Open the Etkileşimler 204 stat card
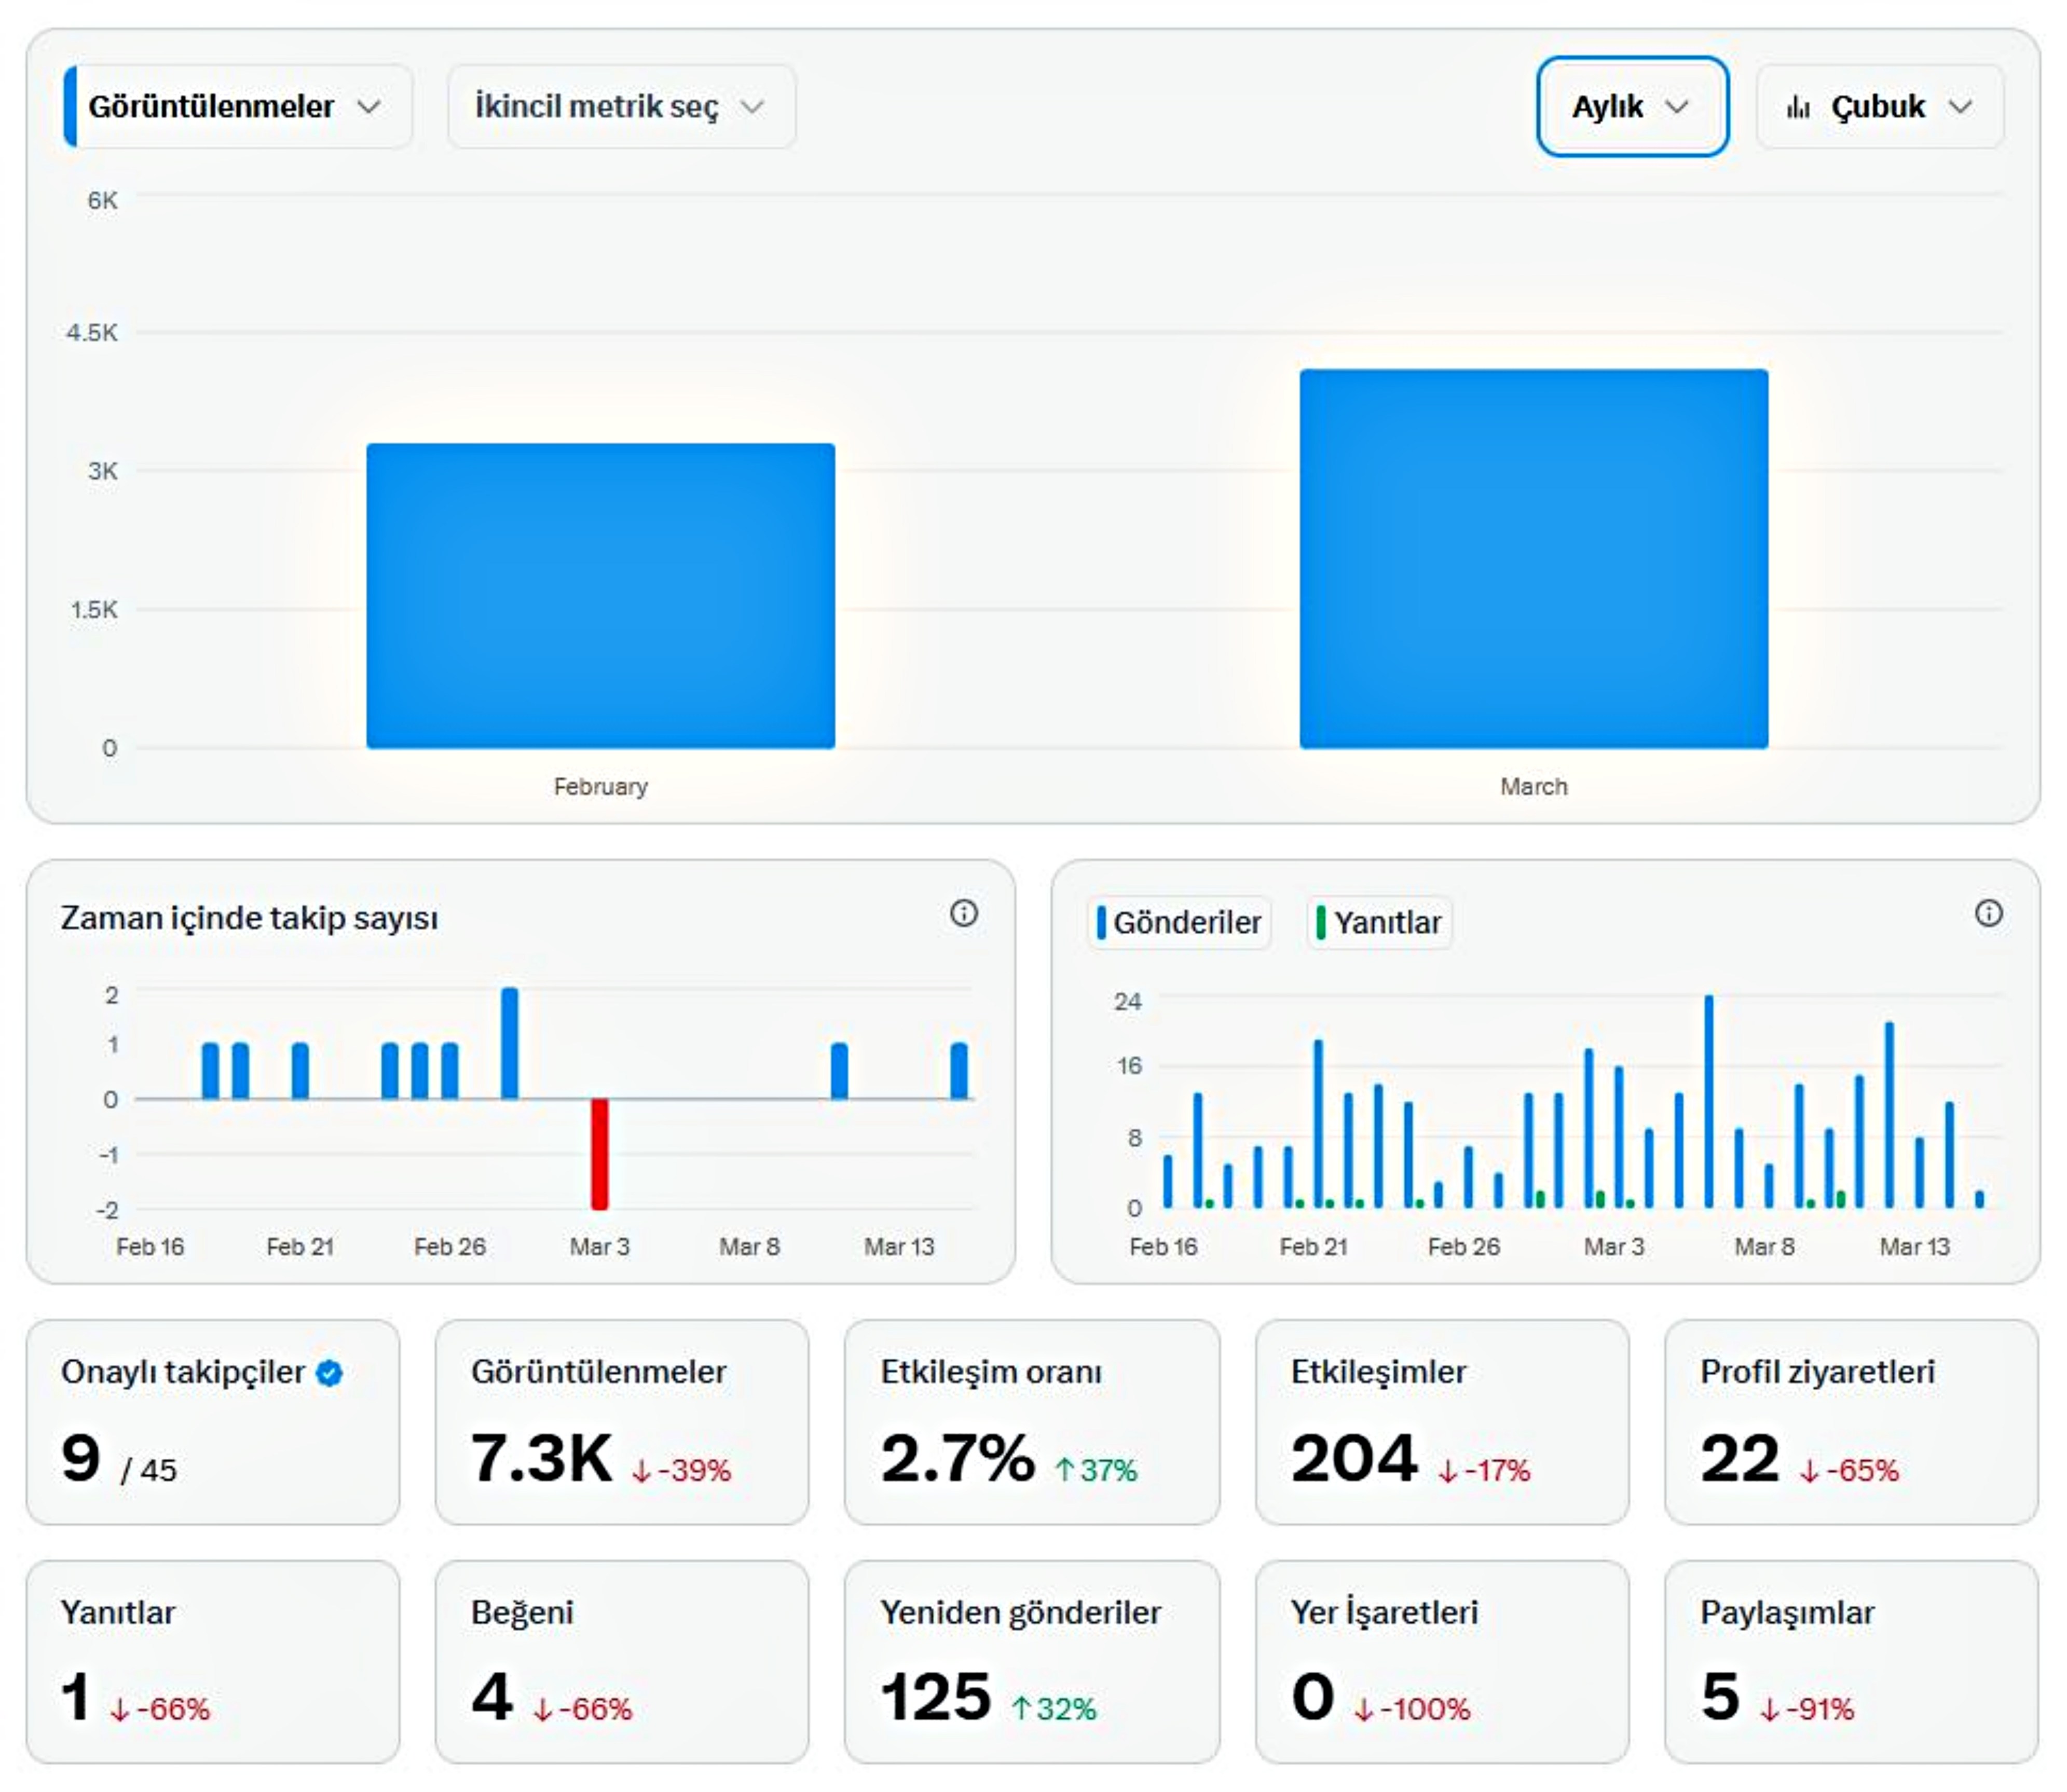Screen dimensions: 2067x1792 click(x=1441, y=1422)
